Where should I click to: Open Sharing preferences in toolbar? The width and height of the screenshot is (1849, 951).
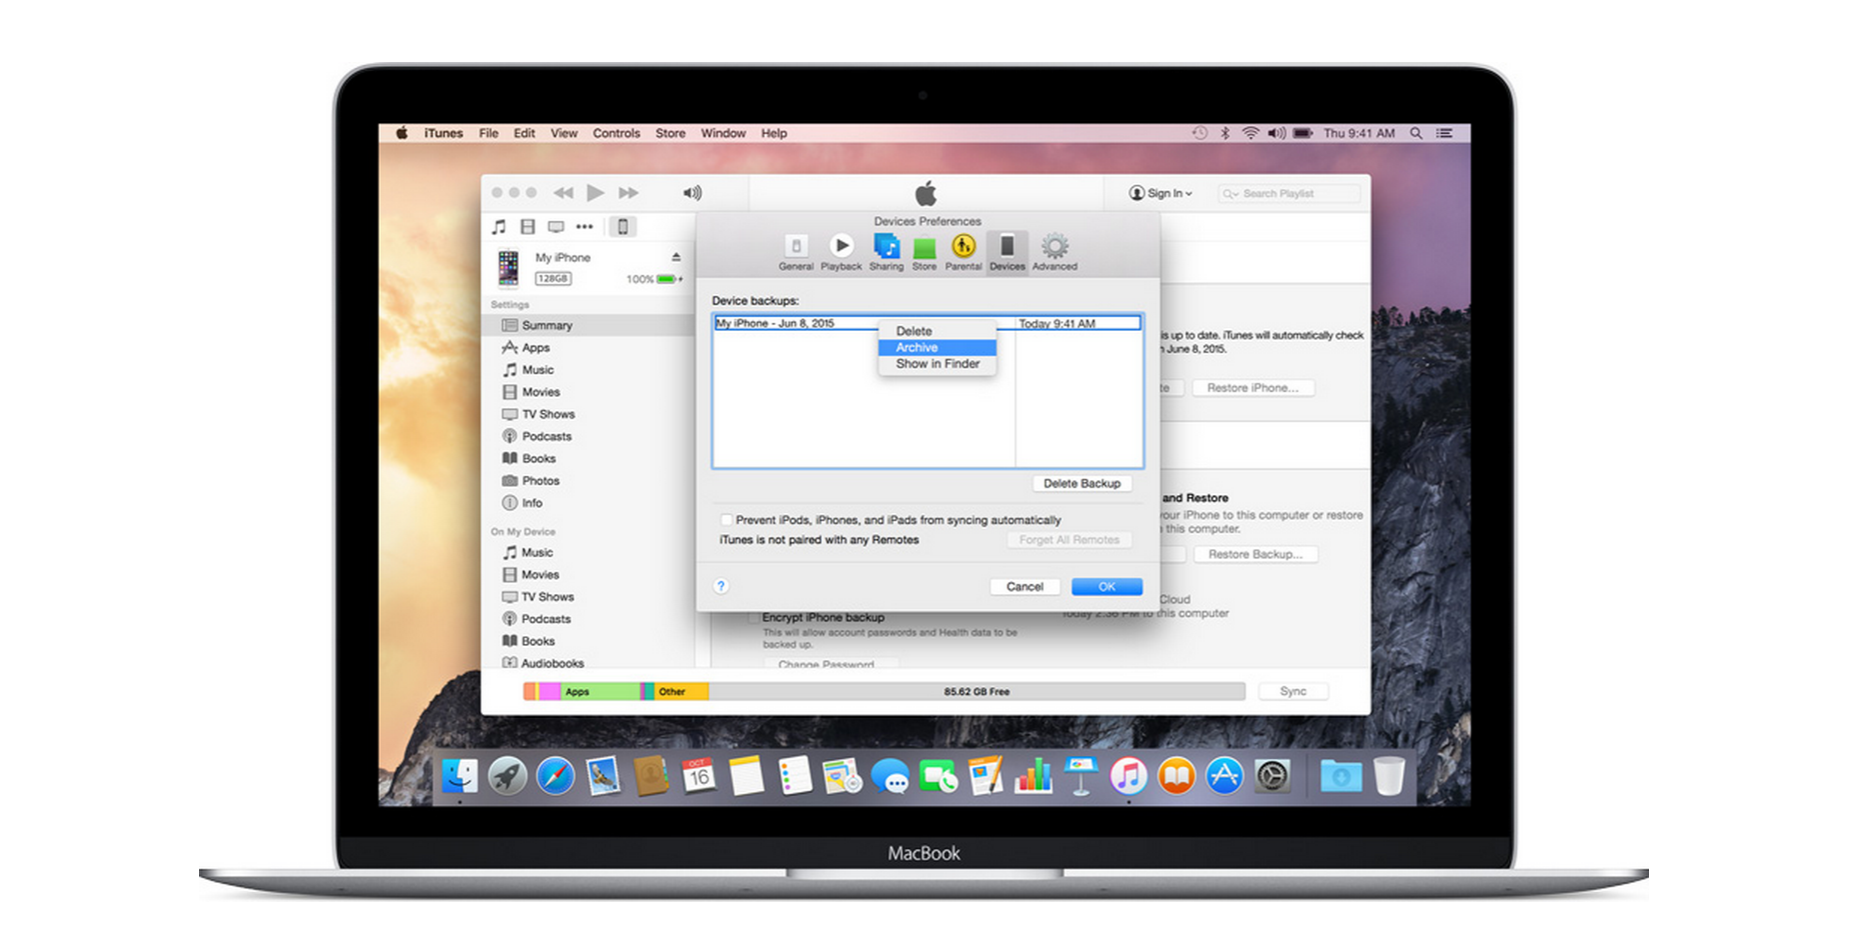[x=886, y=251]
